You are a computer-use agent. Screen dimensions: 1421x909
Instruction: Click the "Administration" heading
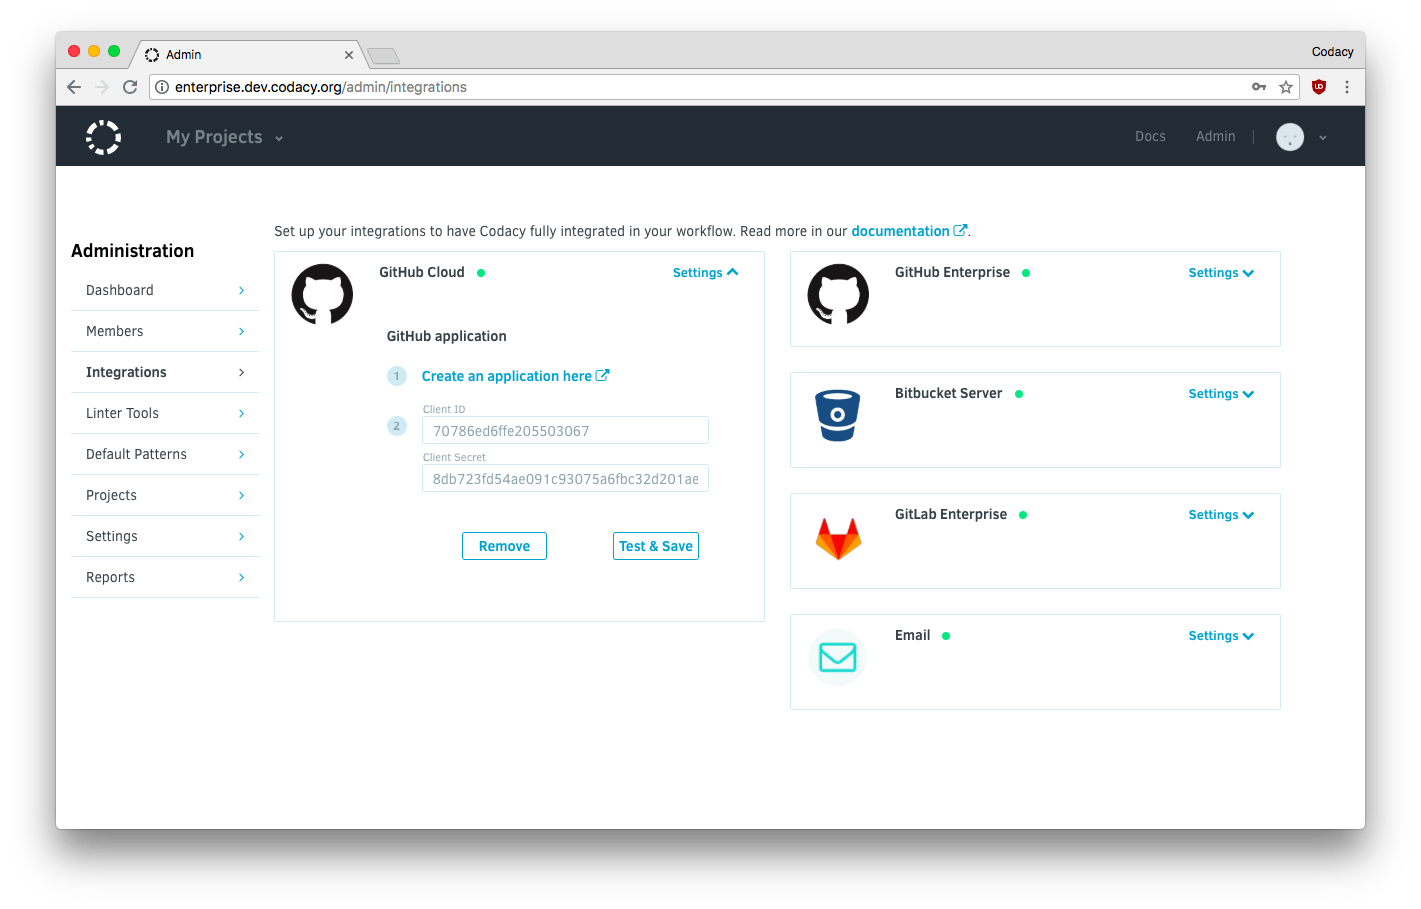pyautogui.click(x=132, y=251)
